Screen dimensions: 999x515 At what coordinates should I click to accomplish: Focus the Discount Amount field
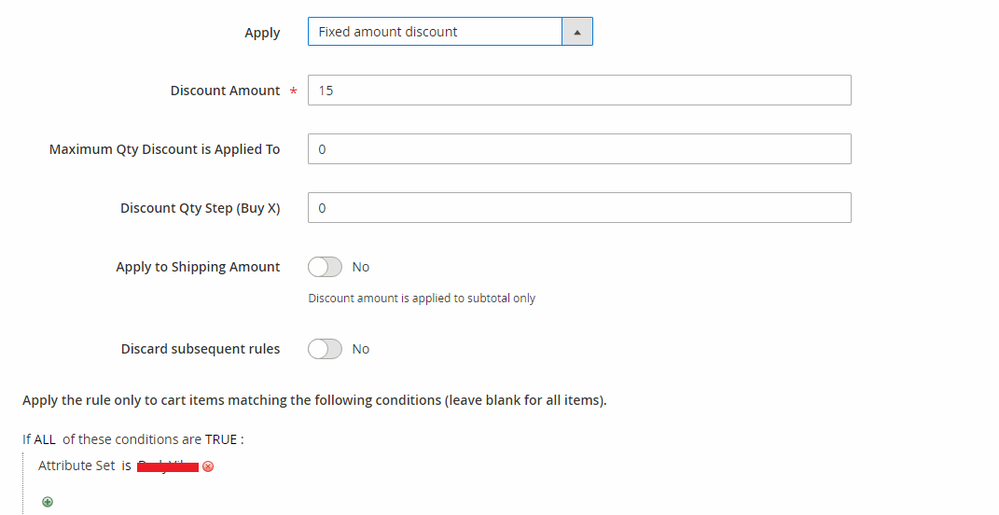click(x=579, y=90)
